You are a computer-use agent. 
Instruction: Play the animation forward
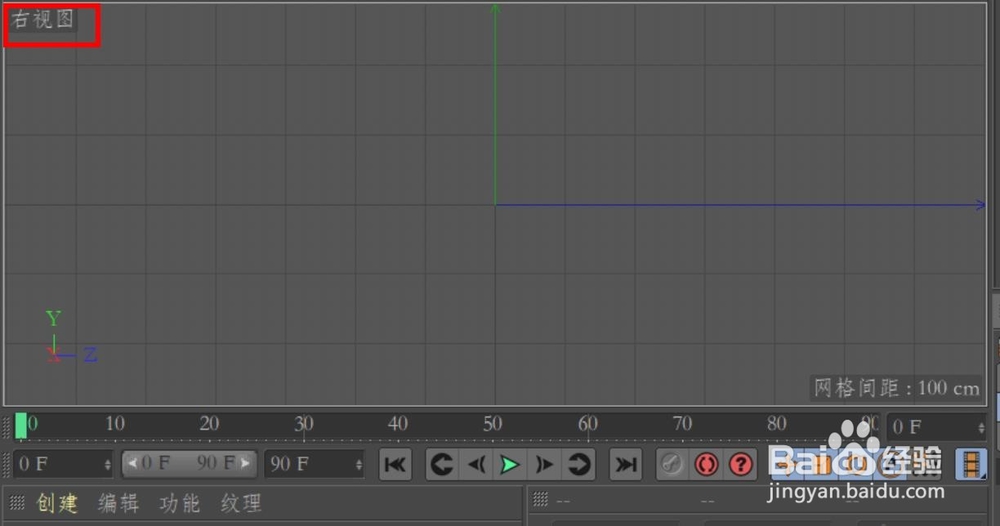coord(510,464)
